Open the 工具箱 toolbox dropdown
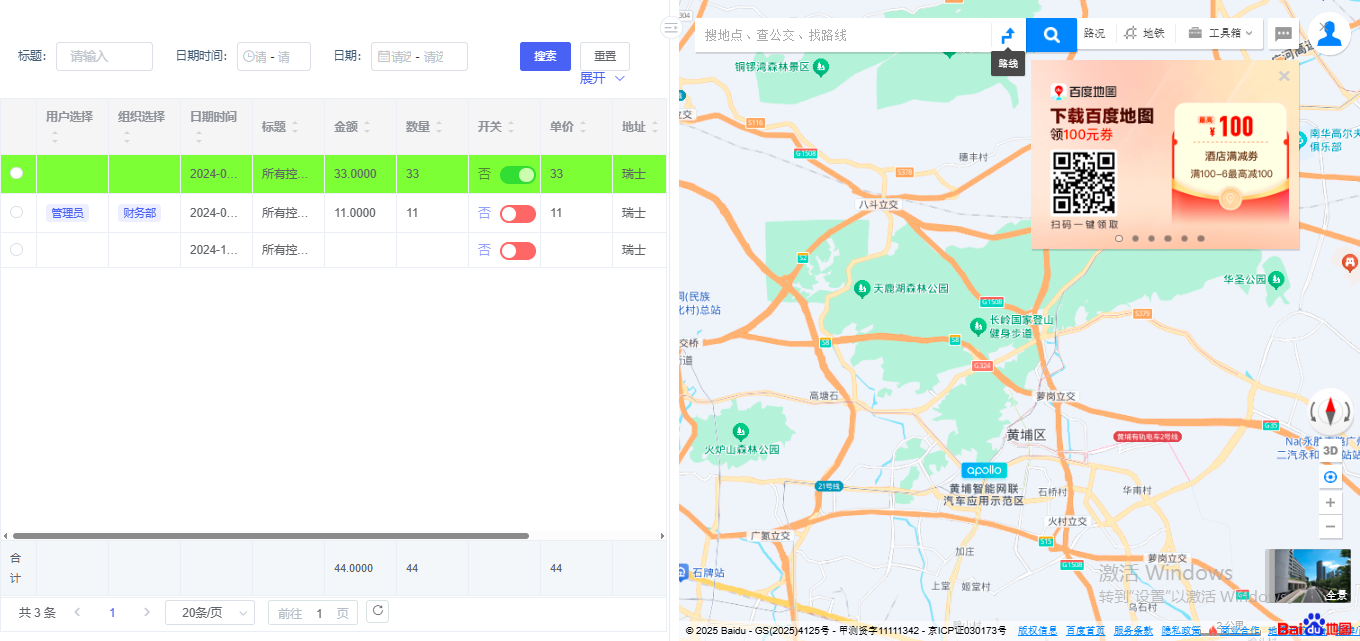 click(1220, 33)
